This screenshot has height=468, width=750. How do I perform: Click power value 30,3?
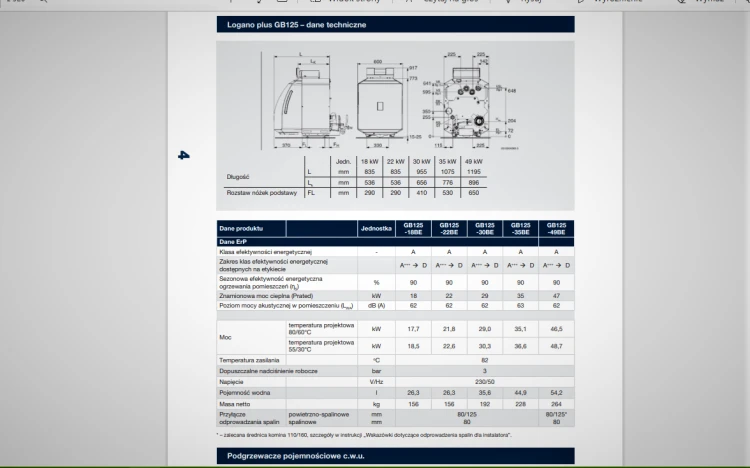click(x=485, y=346)
